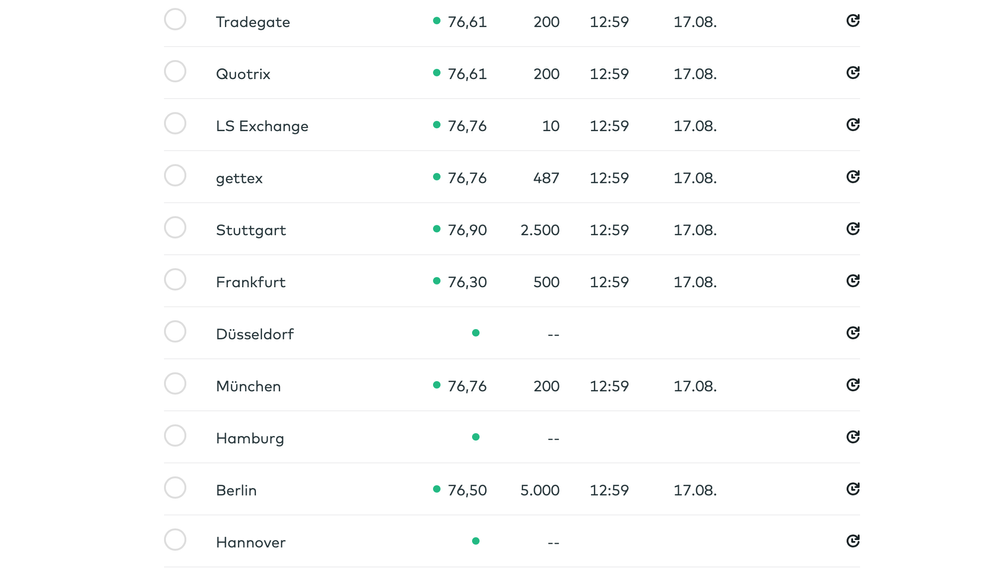
Task: Choose Berlin as trading venue
Action: (x=175, y=488)
